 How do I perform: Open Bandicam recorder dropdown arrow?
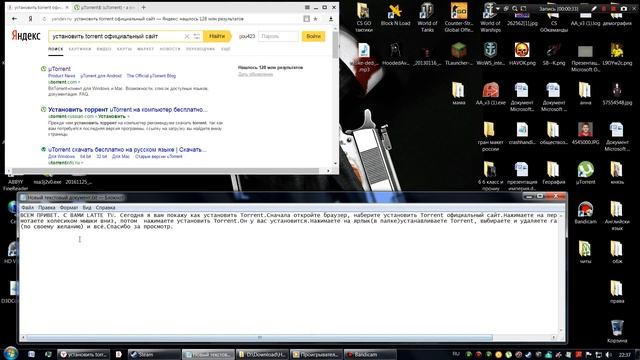[498, 8]
